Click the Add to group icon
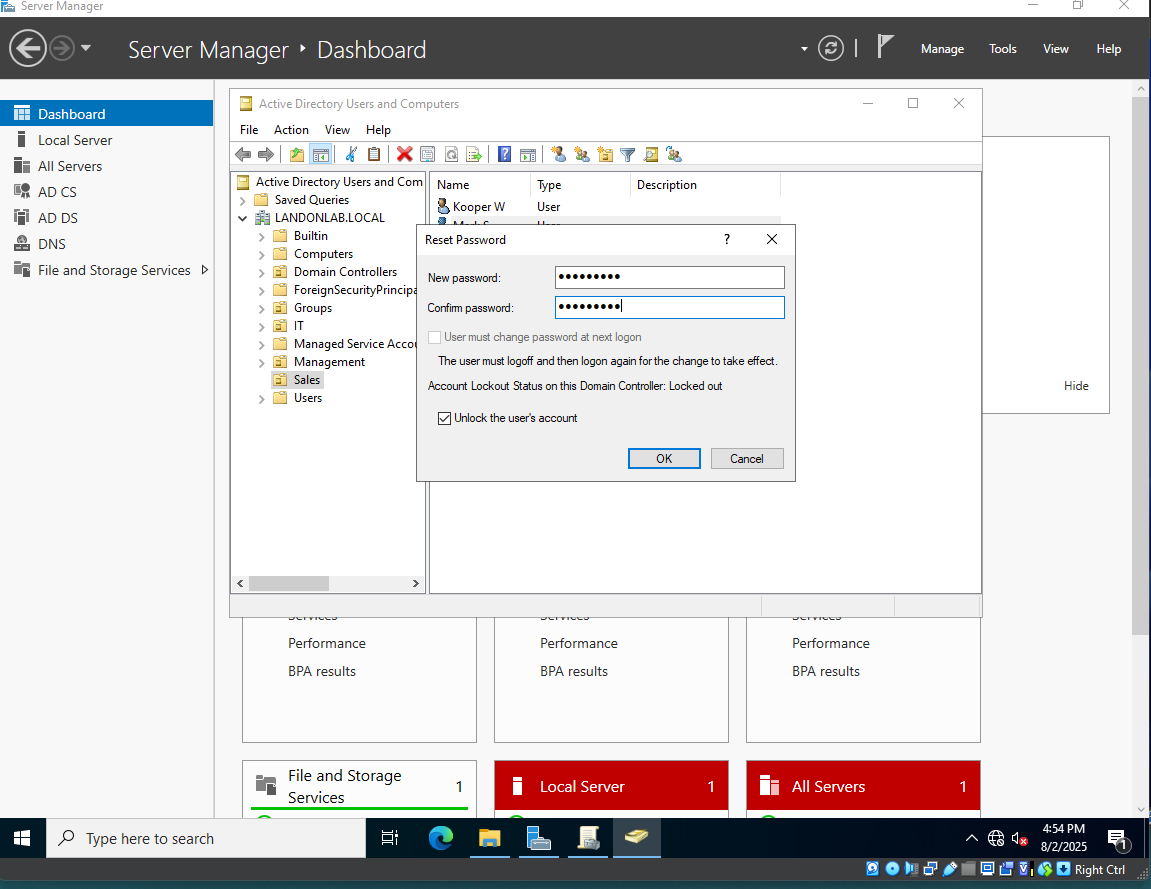 tap(674, 154)
